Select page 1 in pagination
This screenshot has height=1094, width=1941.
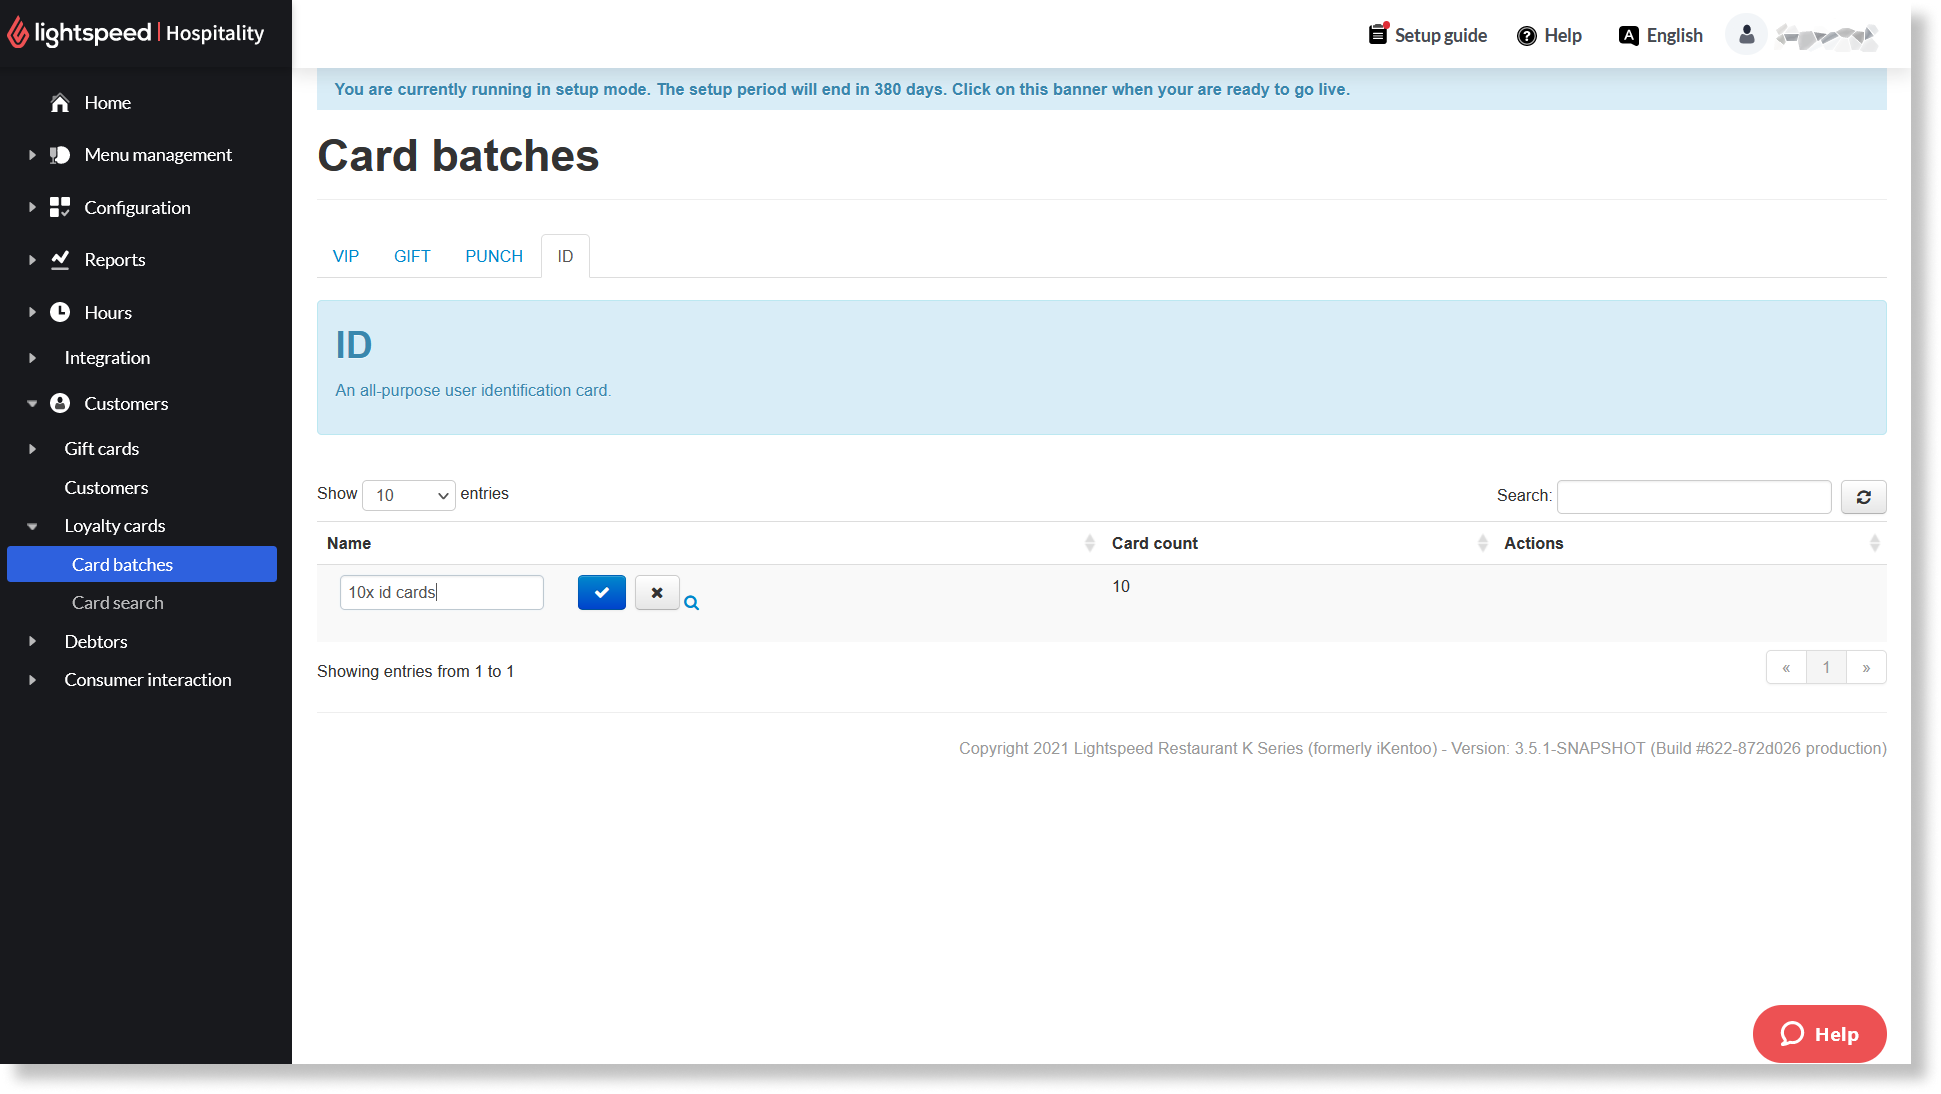point(1826,668)
